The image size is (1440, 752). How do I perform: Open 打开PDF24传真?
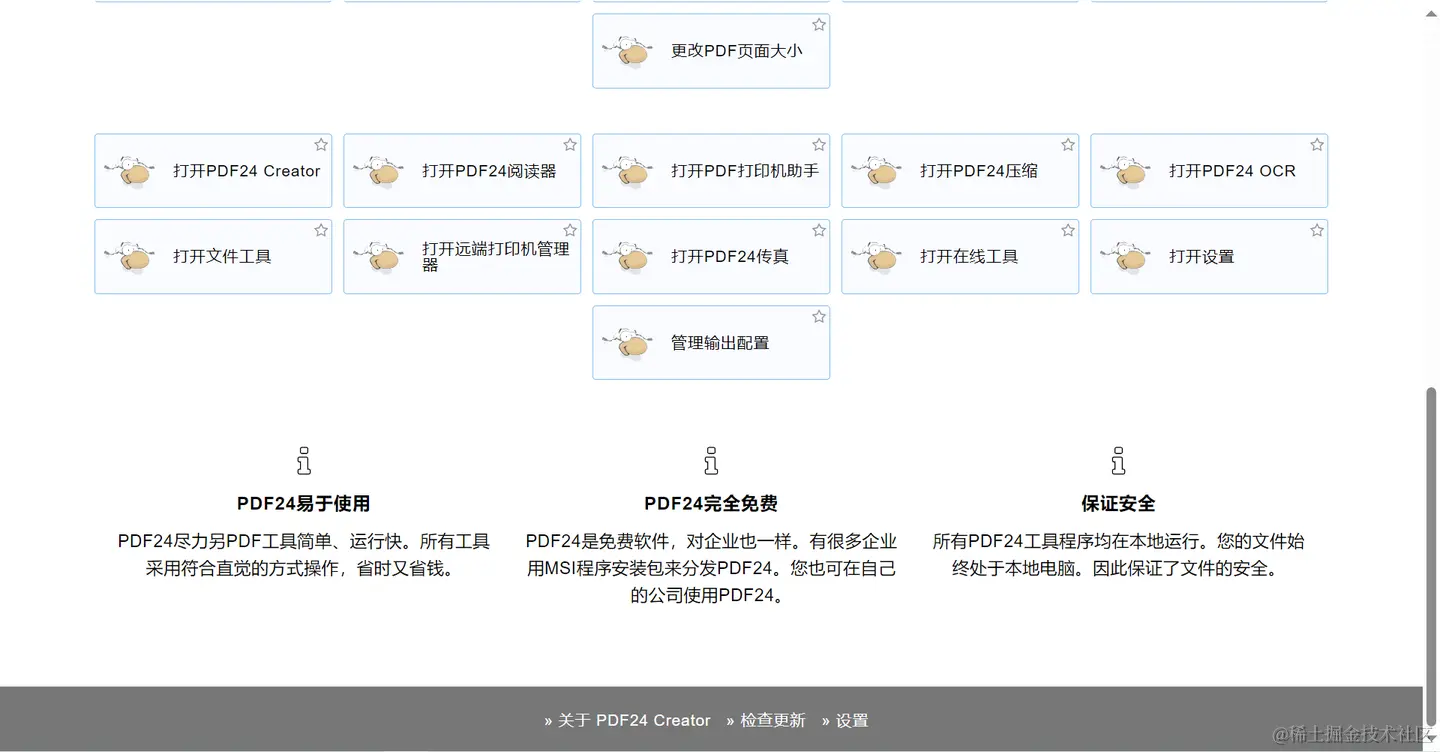(x=711, y=257)
